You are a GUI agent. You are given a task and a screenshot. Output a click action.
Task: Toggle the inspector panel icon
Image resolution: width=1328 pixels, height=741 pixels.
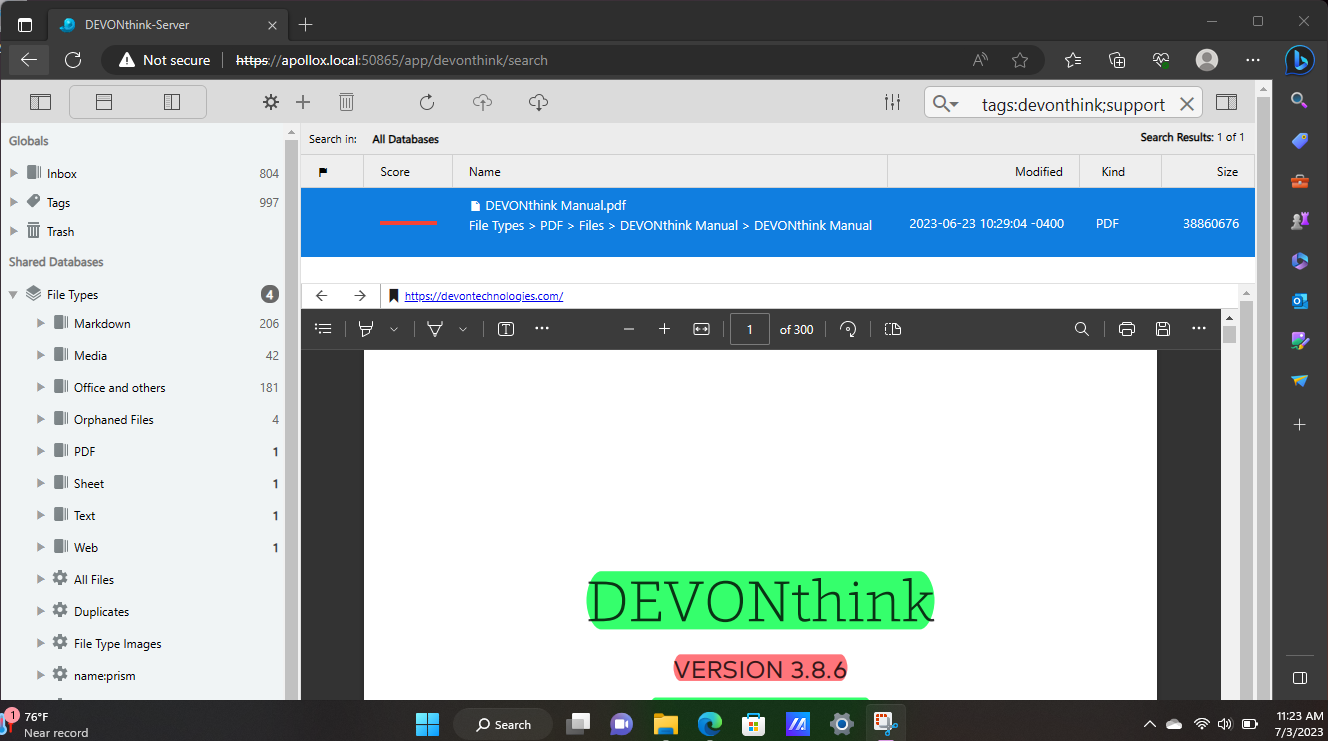[1226, 102]
